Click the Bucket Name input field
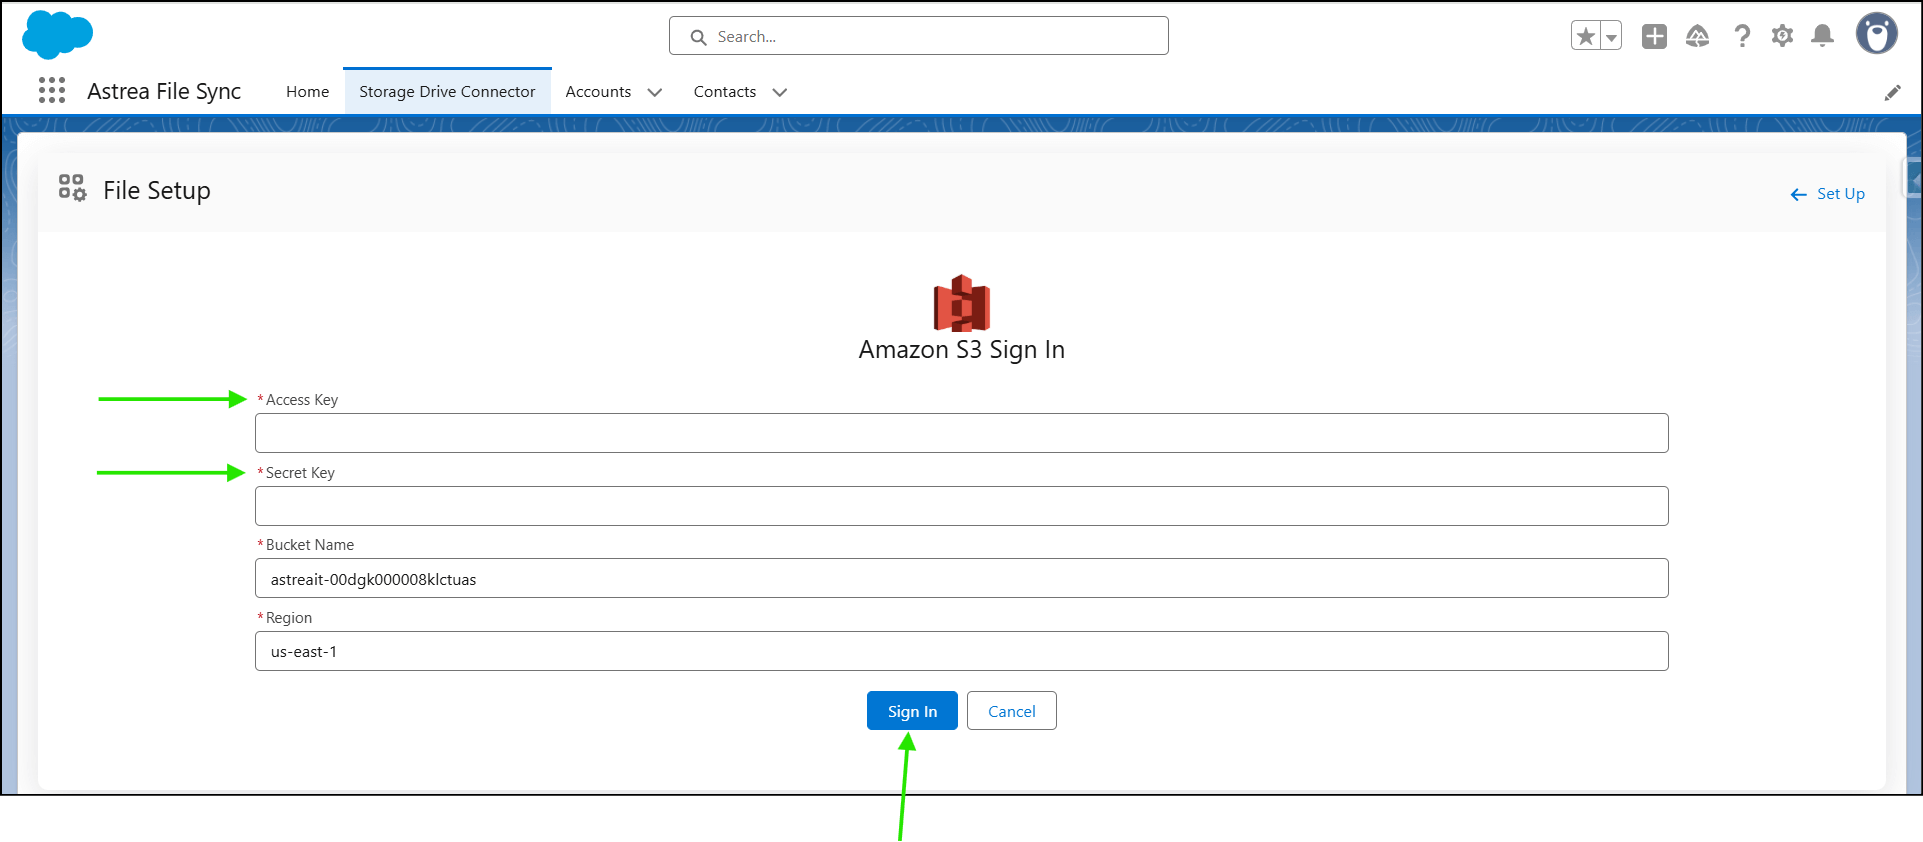Image resolution: width=1923 pixels, height=842 pixels. point(961,578)
